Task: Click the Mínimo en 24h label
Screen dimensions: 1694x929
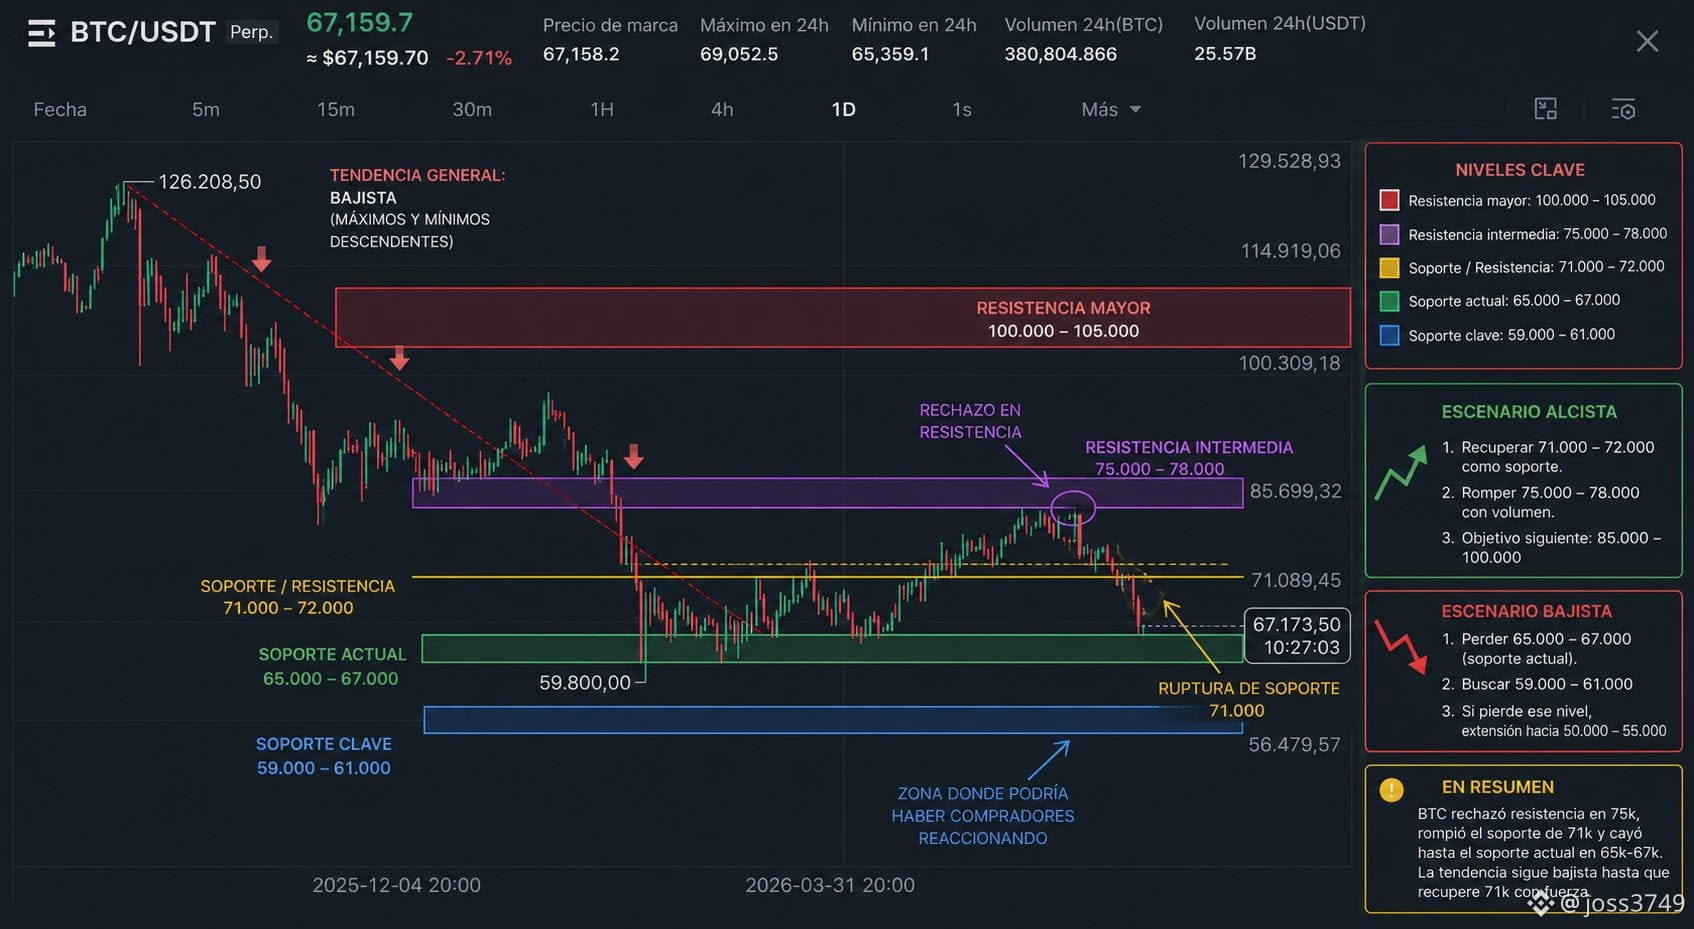Action: click(914, 25)
